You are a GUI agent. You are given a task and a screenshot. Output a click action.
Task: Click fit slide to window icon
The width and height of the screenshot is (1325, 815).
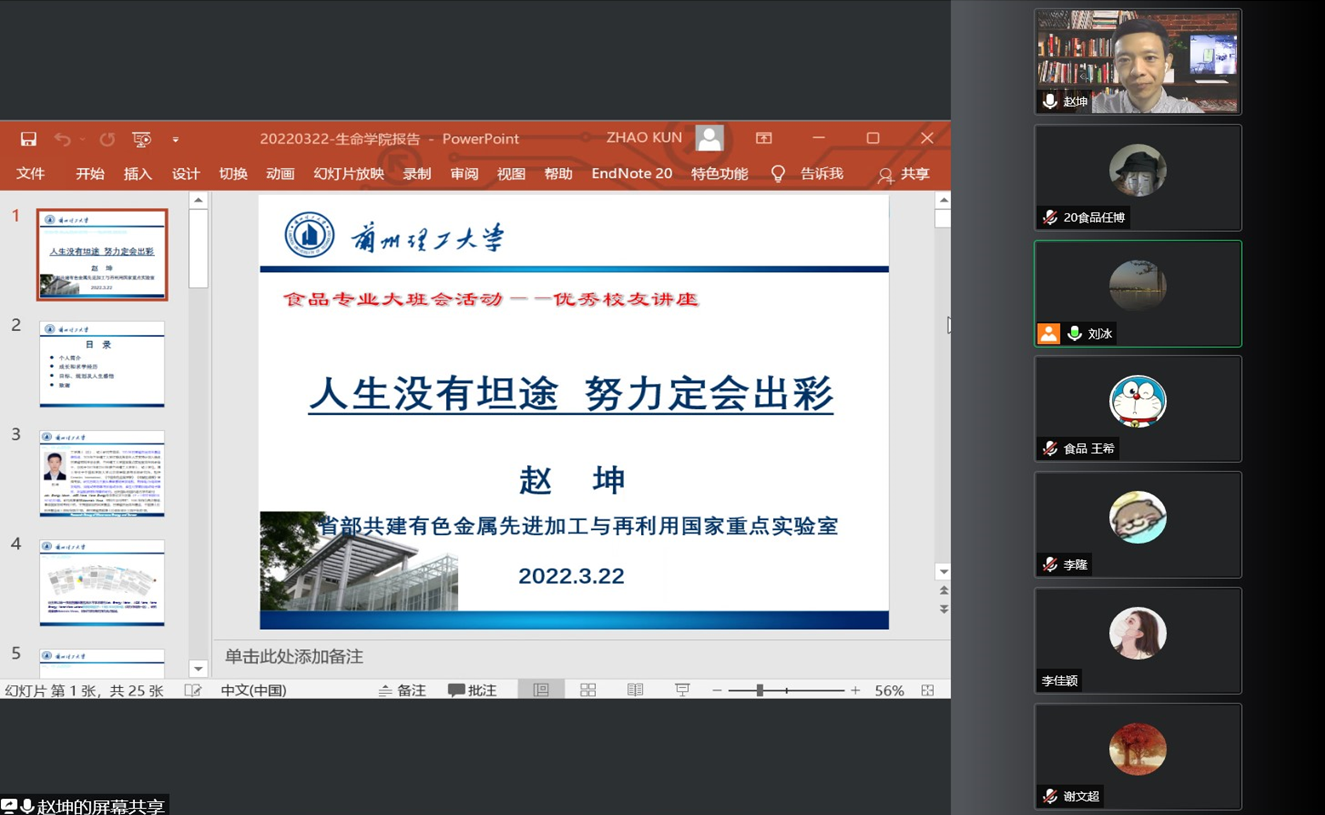pos(928,690)
